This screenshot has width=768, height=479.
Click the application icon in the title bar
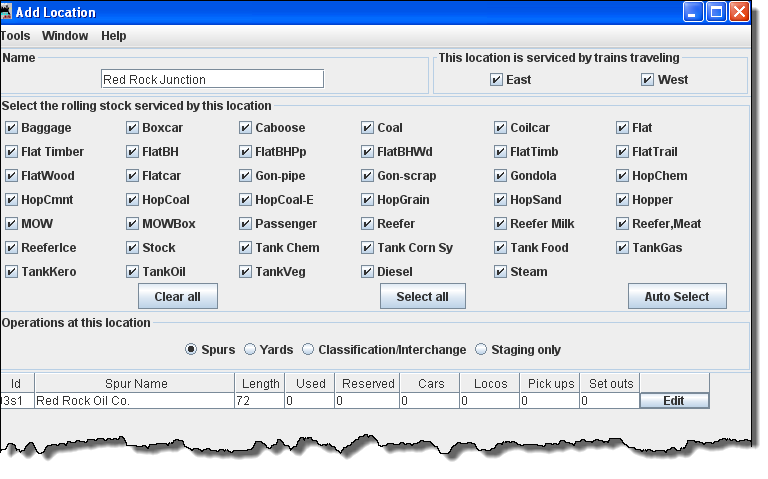coord(7,12)
